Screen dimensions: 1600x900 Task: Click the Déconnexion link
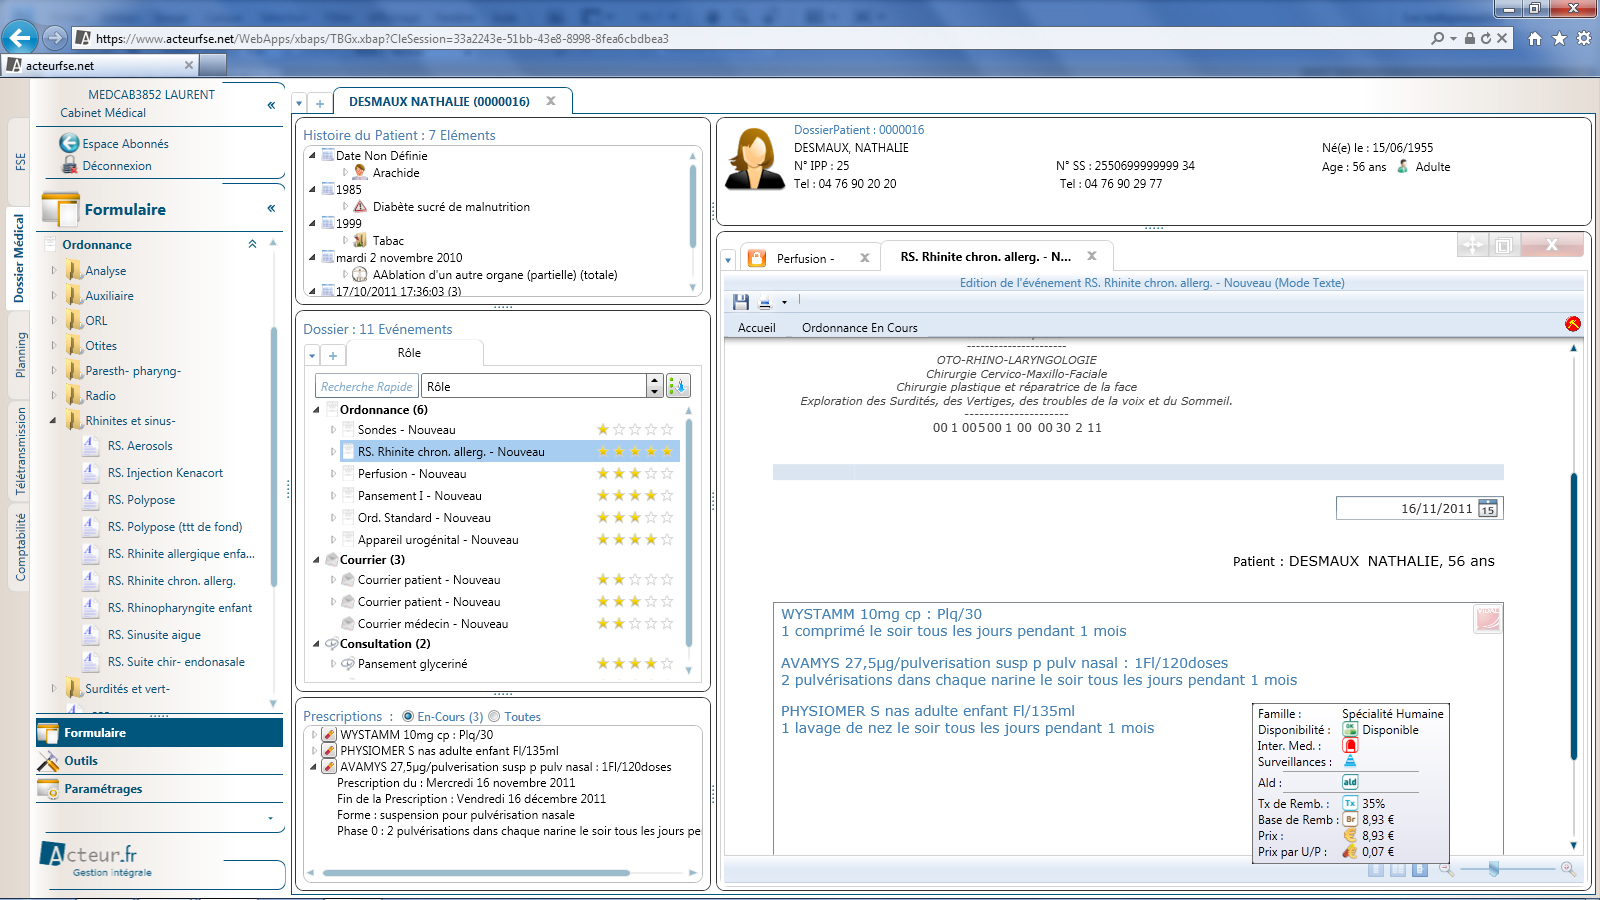[117, 166]
